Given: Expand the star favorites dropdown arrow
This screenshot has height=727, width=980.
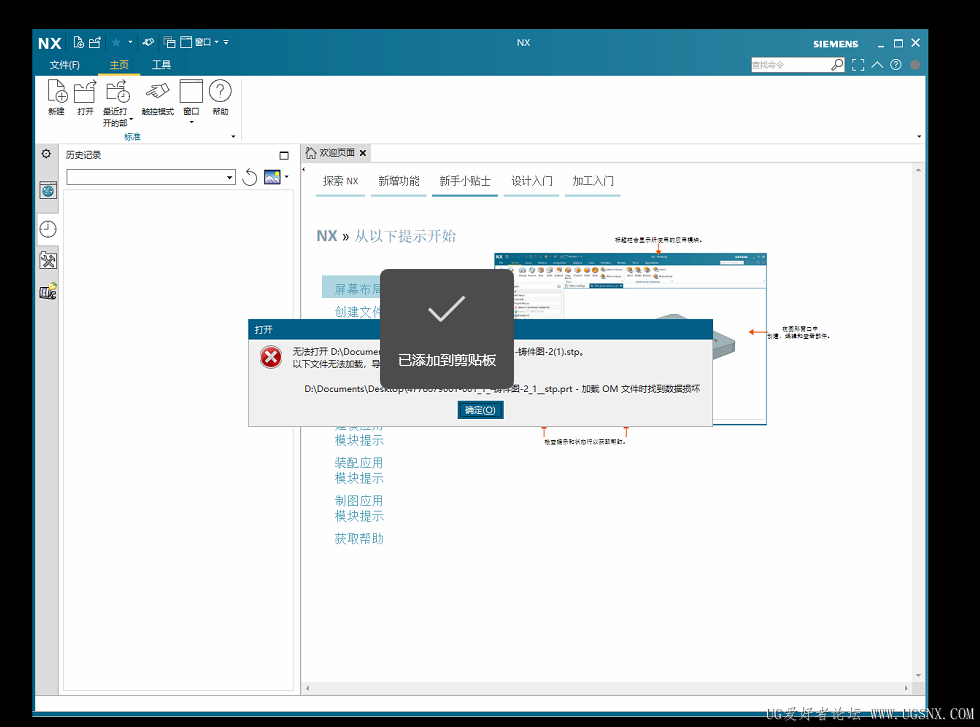Looking at the screenshot, I should [130, 43].
